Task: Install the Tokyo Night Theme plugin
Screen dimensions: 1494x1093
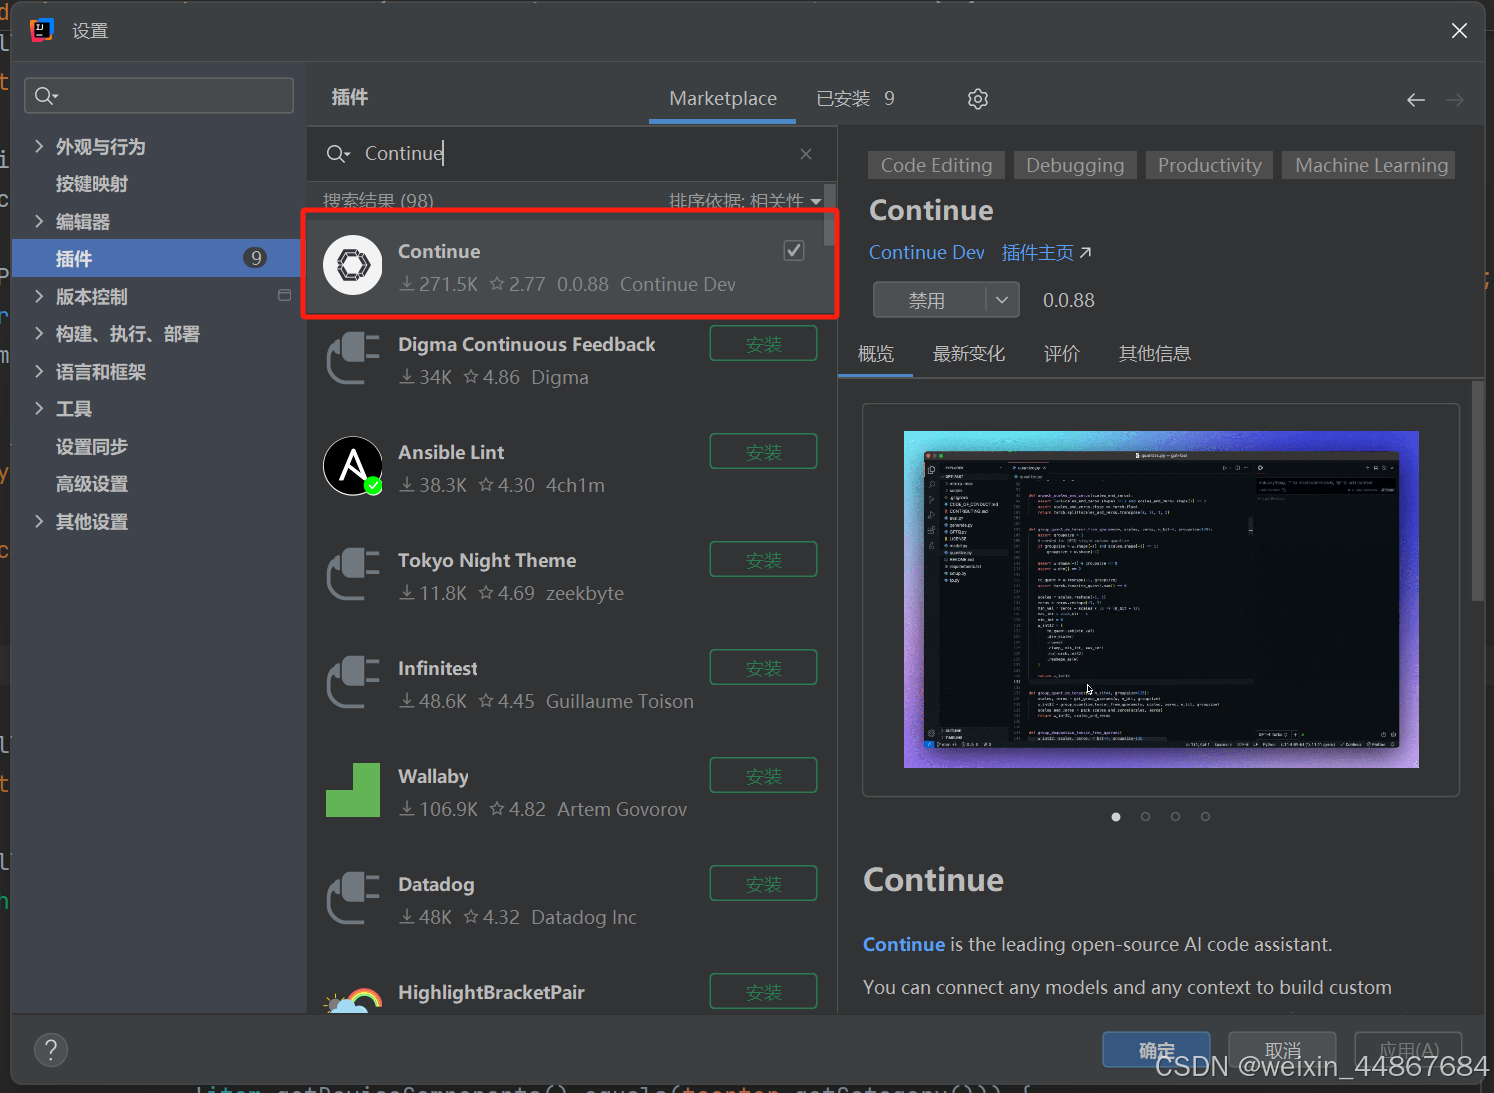Action: [x=764, y=560]
